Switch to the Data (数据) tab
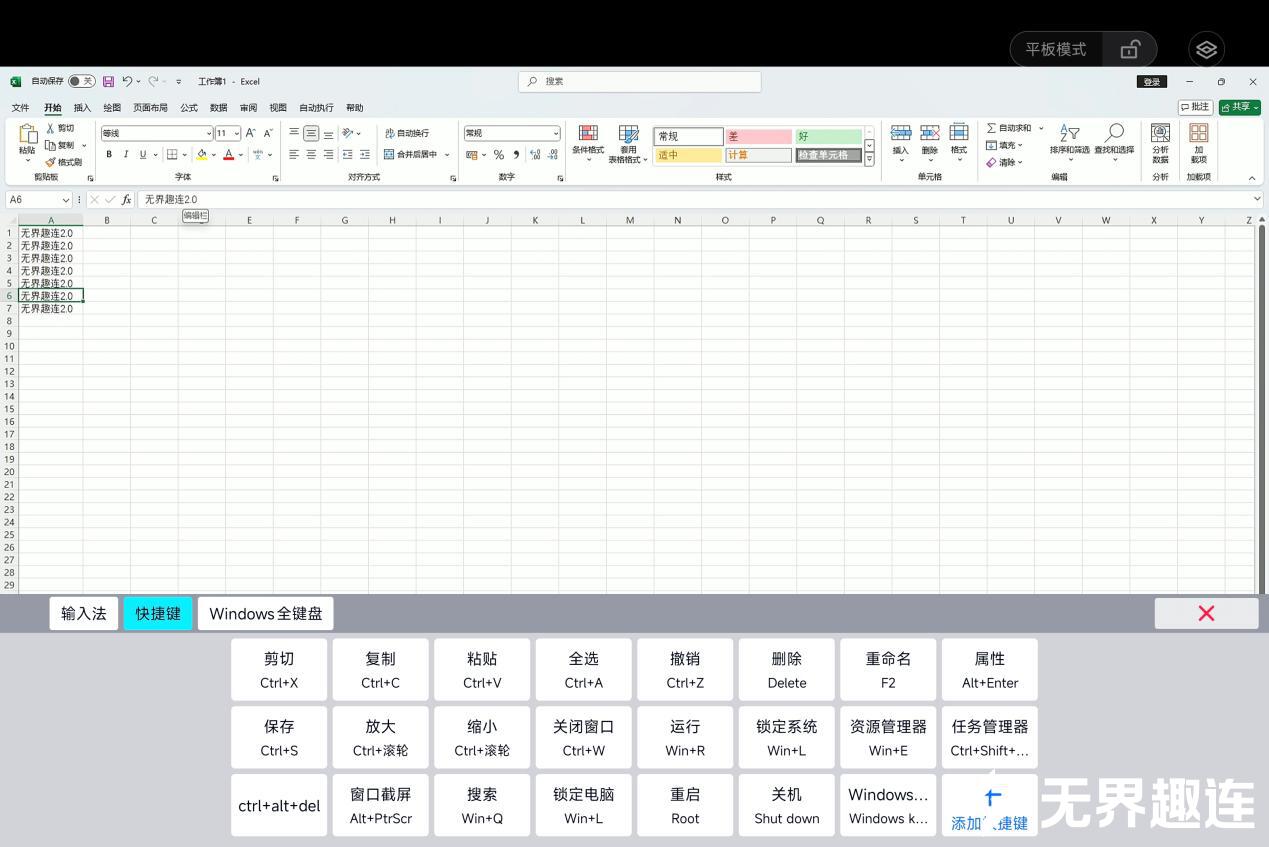This screenshot has width=1269, height=847. (219, 108)
